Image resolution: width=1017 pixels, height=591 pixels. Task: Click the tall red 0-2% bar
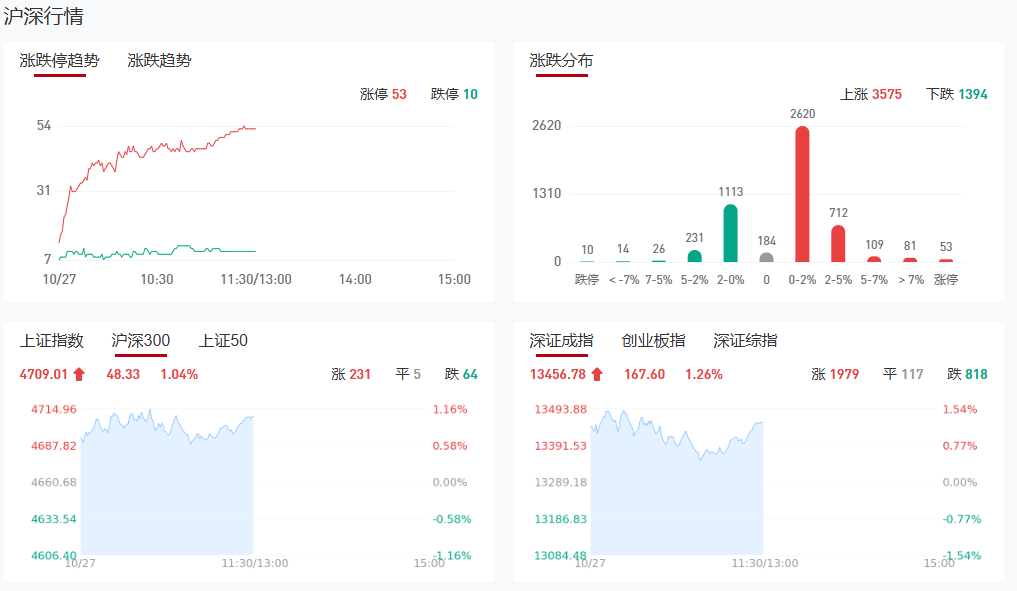click(x=802, y=194)
